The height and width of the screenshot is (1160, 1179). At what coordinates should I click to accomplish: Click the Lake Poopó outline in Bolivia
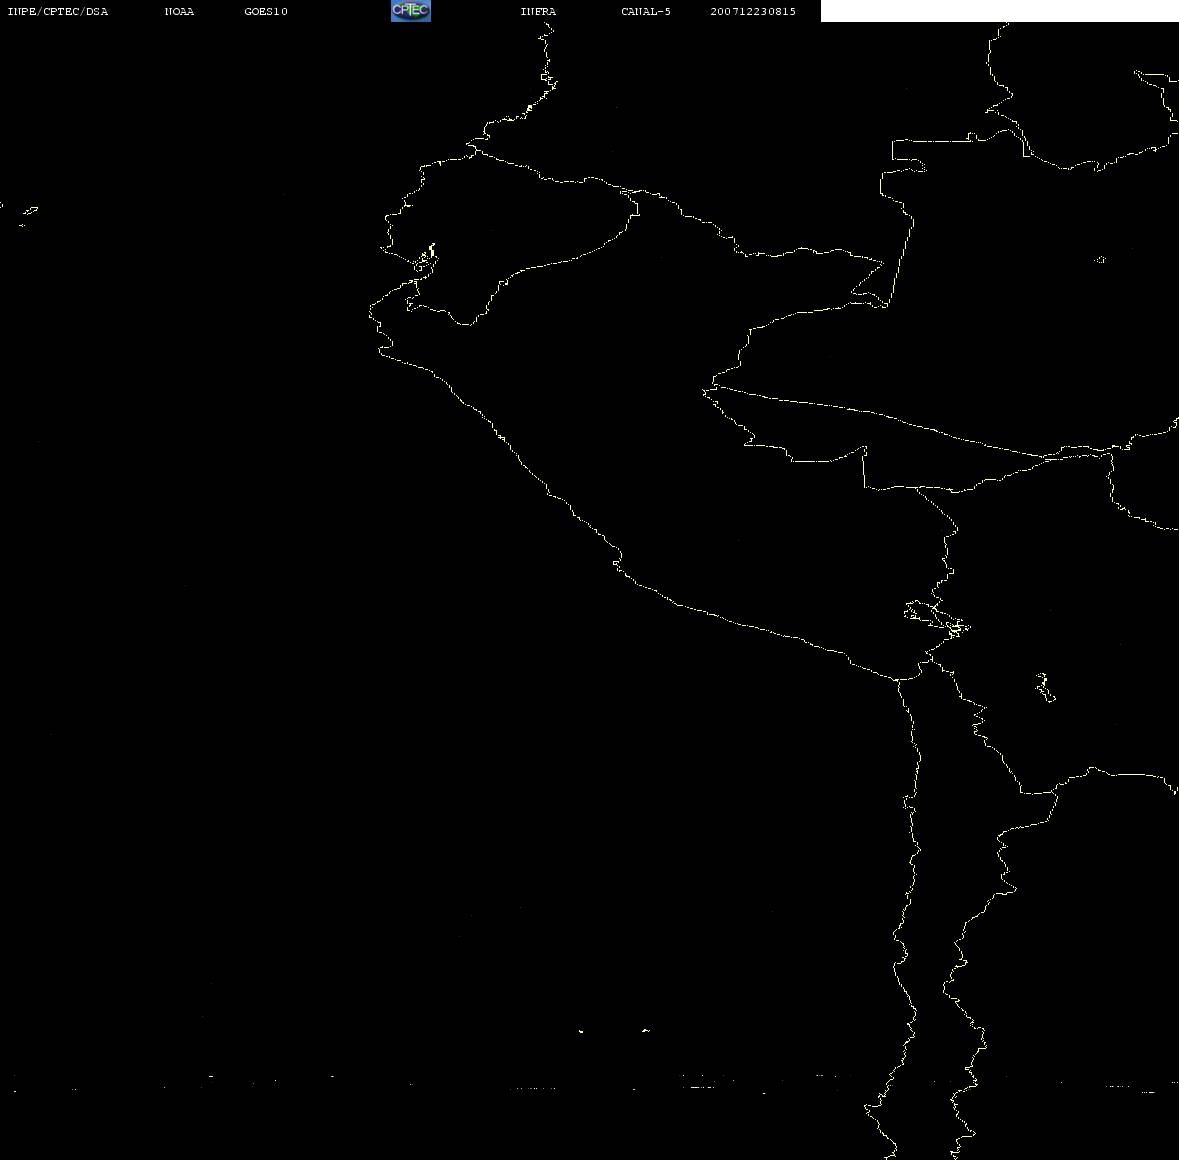point(1045,688)
